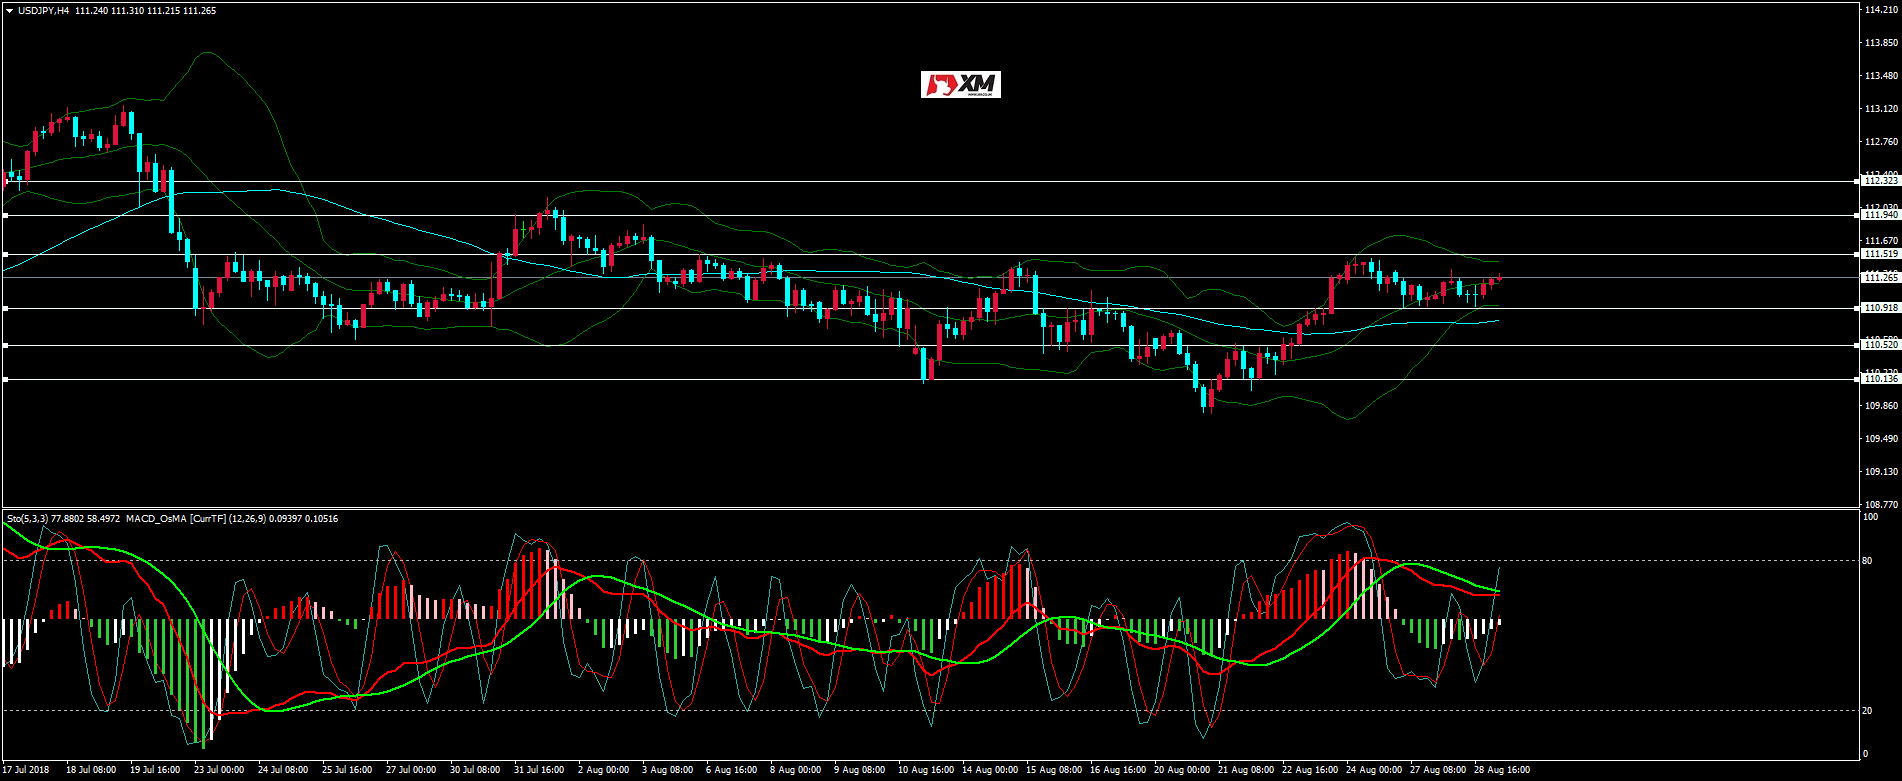
Task: Click the 19 Jul 16:00 time label
Action: (155, 770)
